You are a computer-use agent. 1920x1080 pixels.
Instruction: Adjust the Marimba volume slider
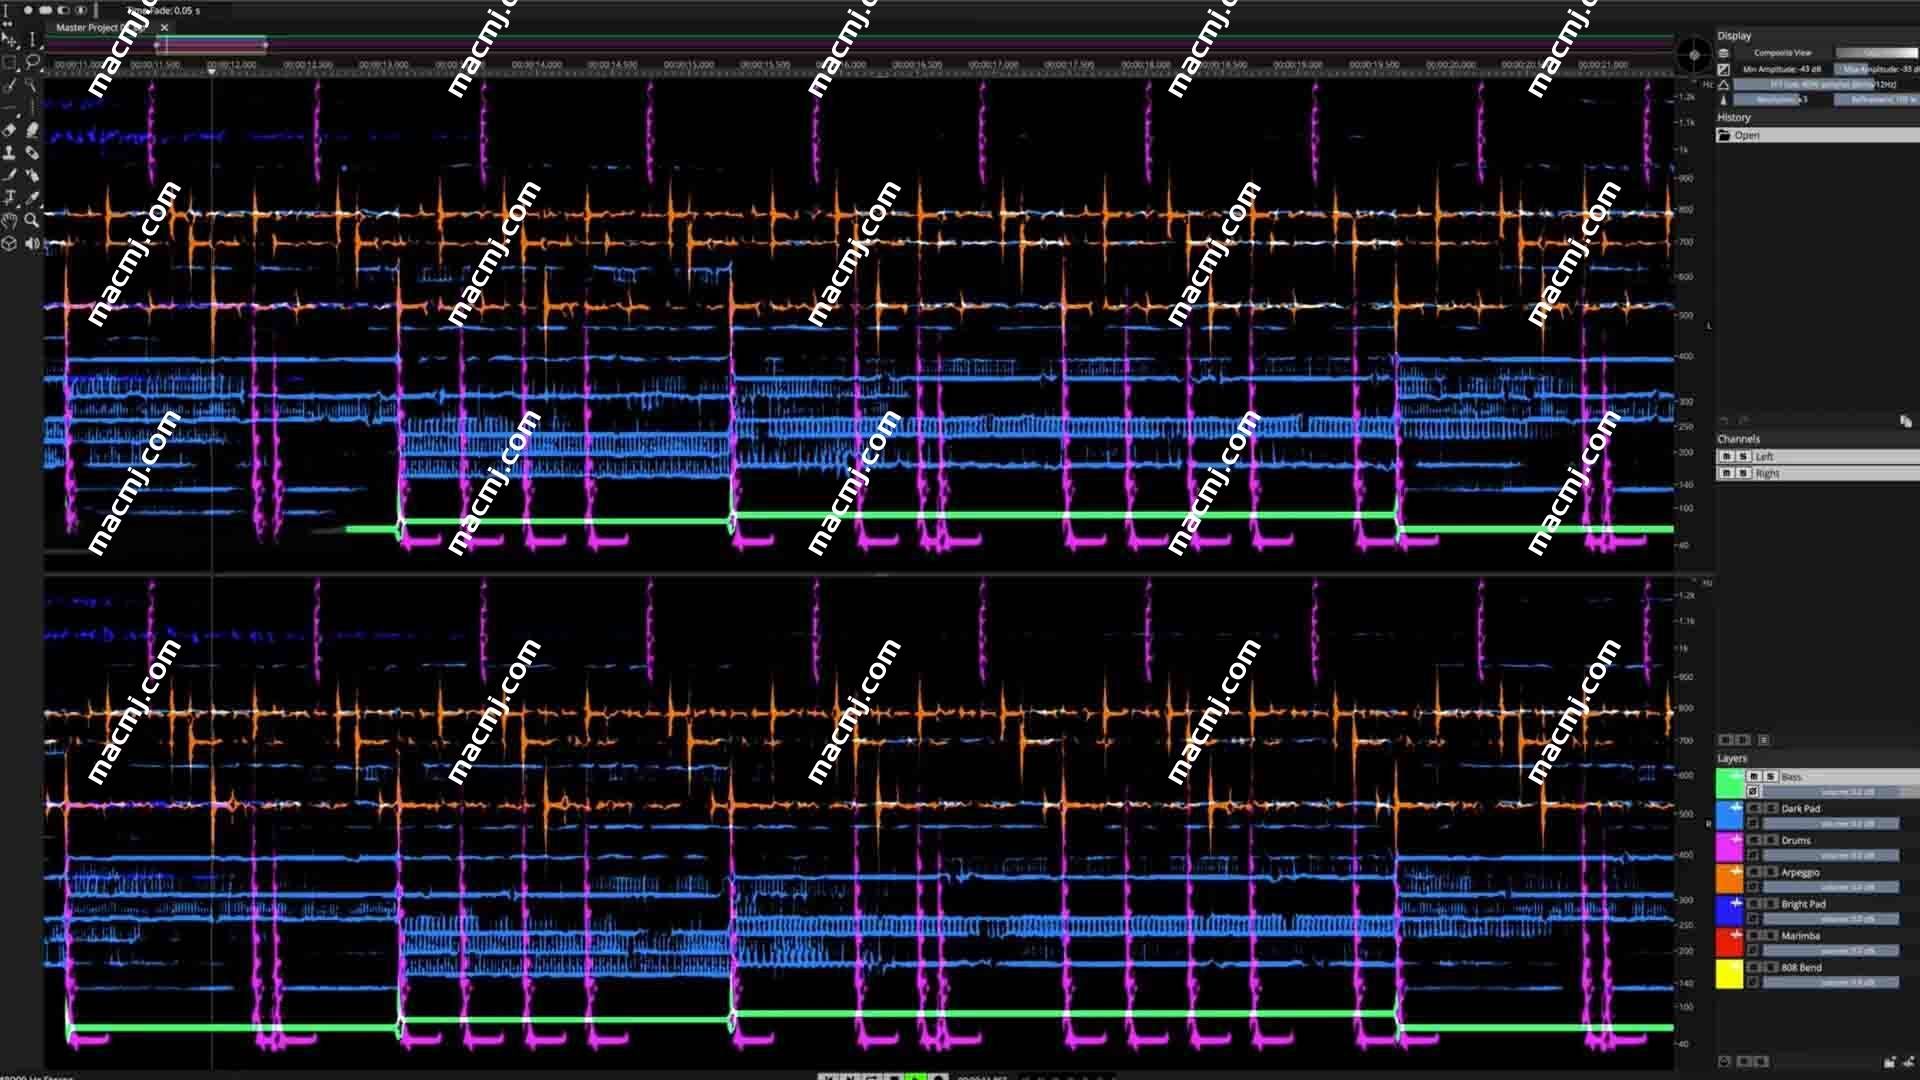[x=1830, y=951]
